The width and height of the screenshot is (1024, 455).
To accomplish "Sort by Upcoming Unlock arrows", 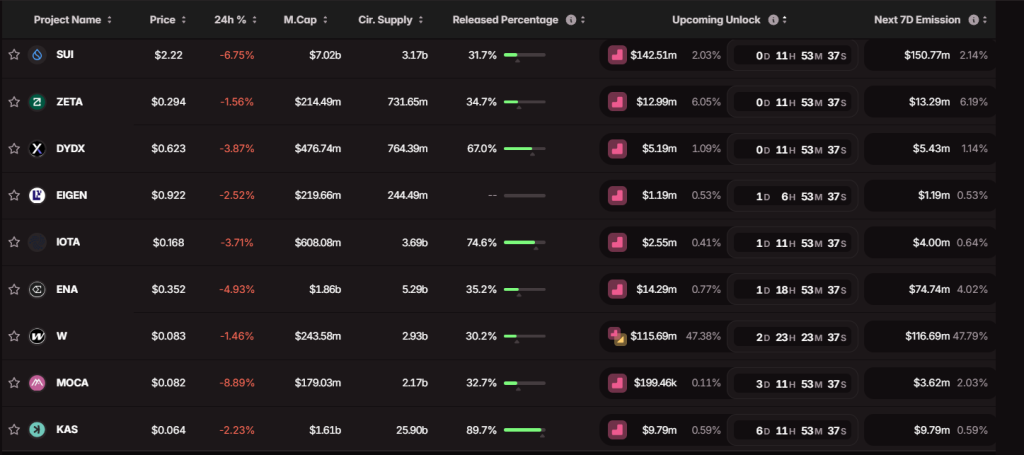I will (x=784, y=20).
